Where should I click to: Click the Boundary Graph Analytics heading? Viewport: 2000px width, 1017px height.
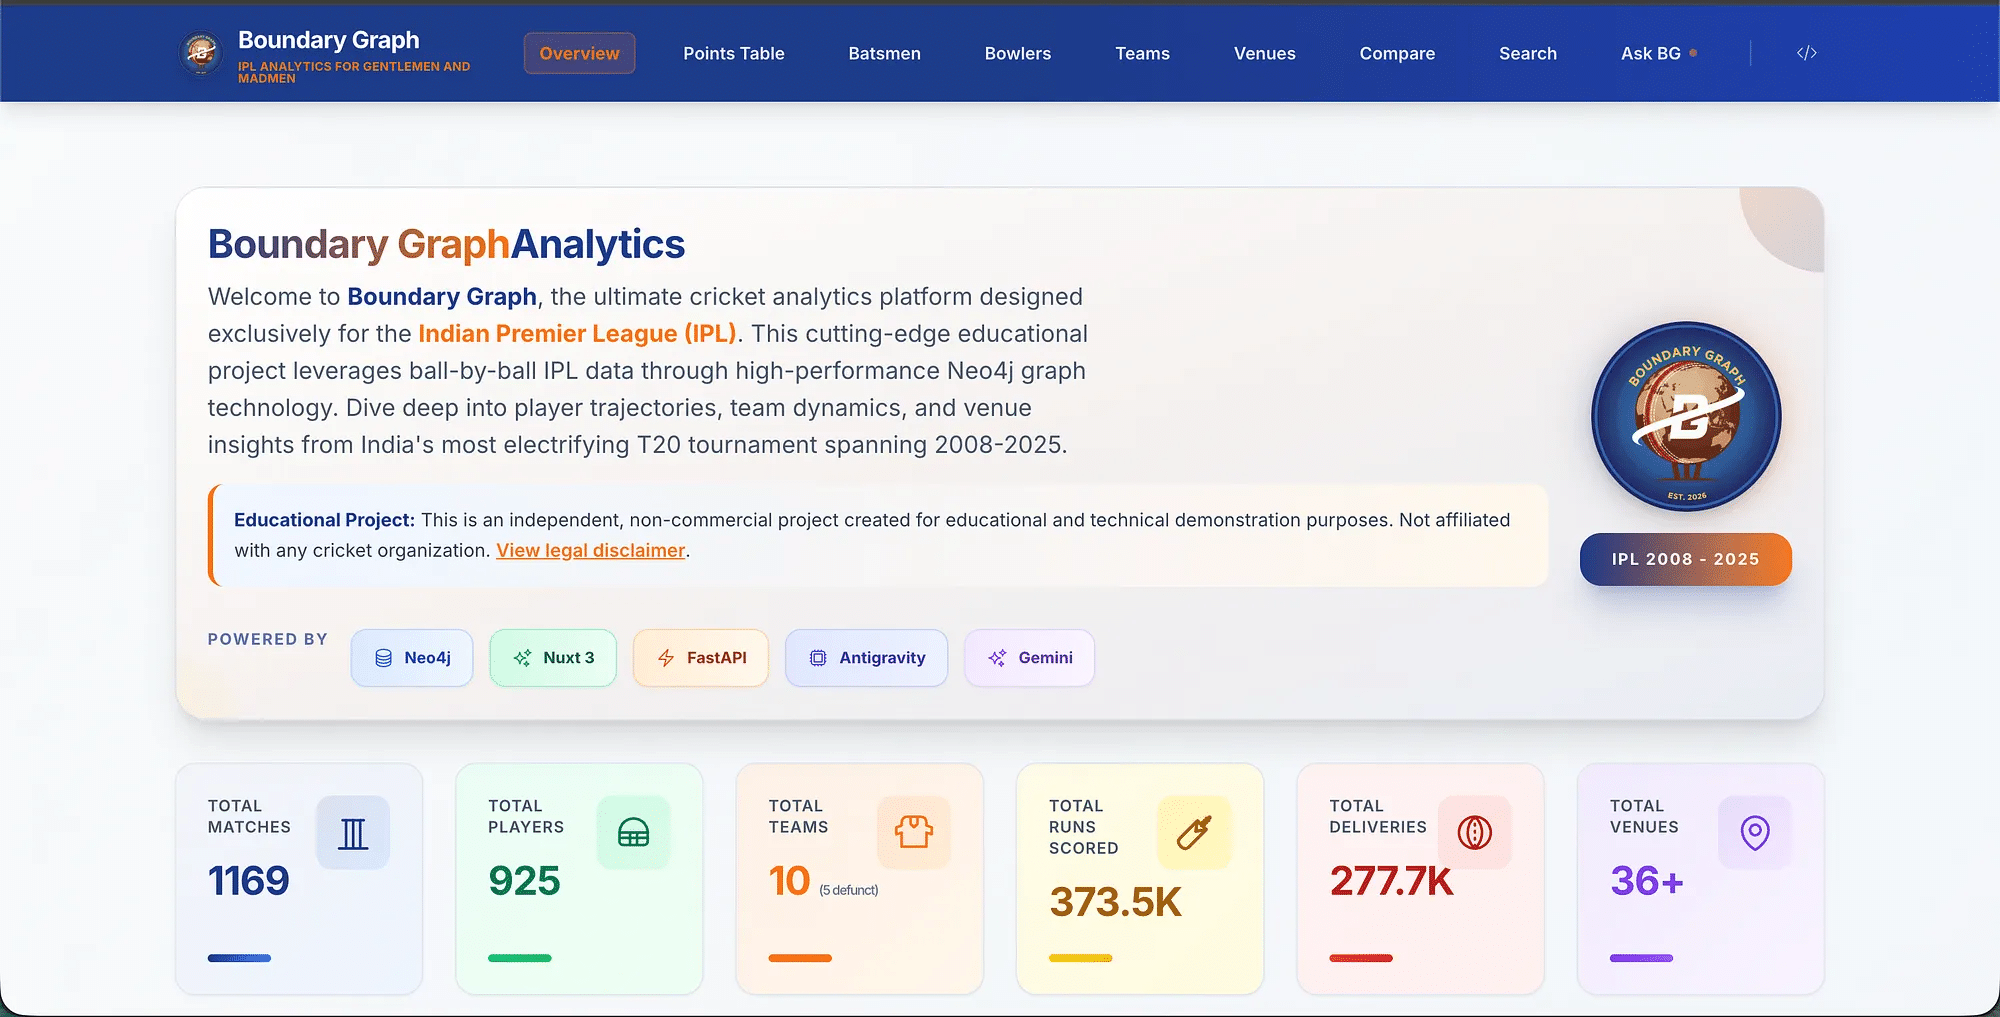446,245
